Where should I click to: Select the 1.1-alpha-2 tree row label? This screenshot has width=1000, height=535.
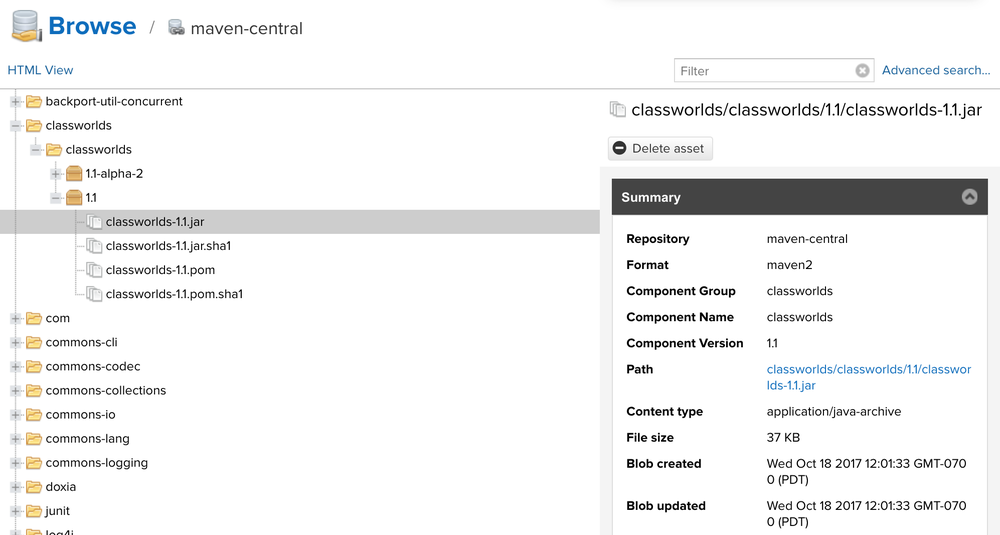coord(114,173)
